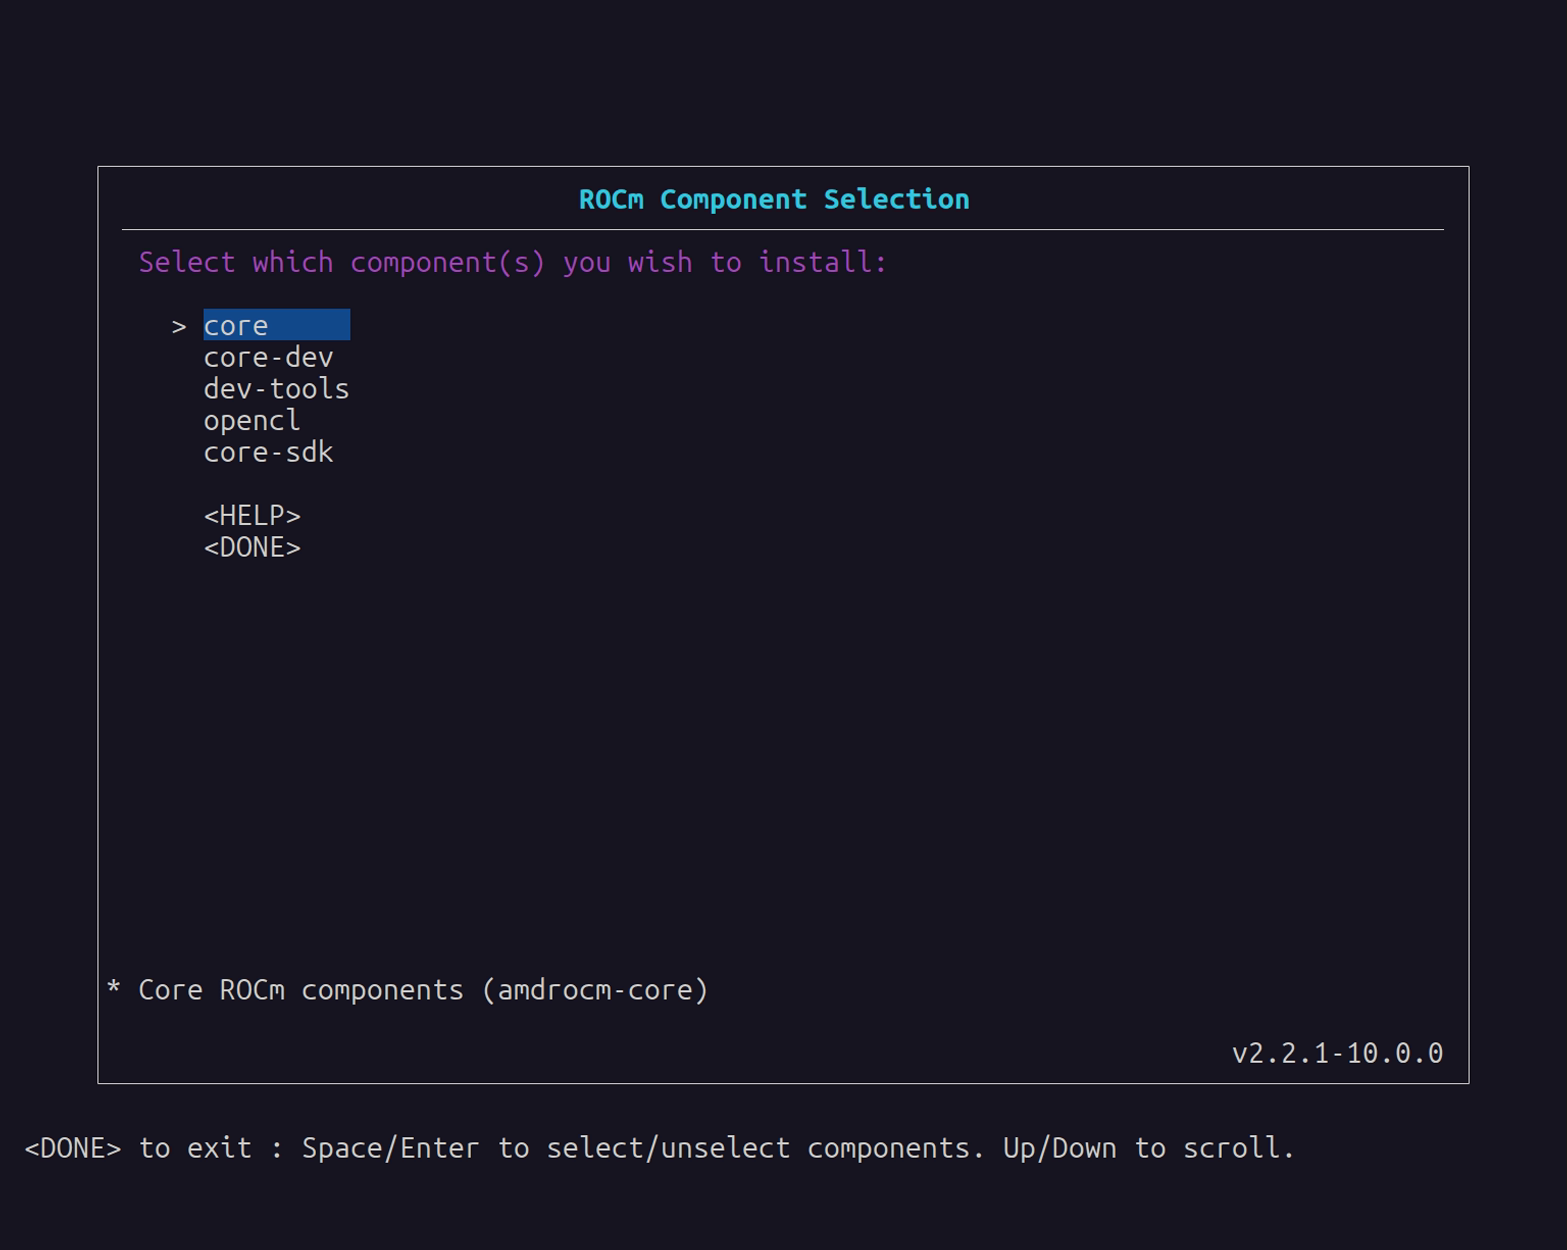Pick the opencl component

click(252, 421)
